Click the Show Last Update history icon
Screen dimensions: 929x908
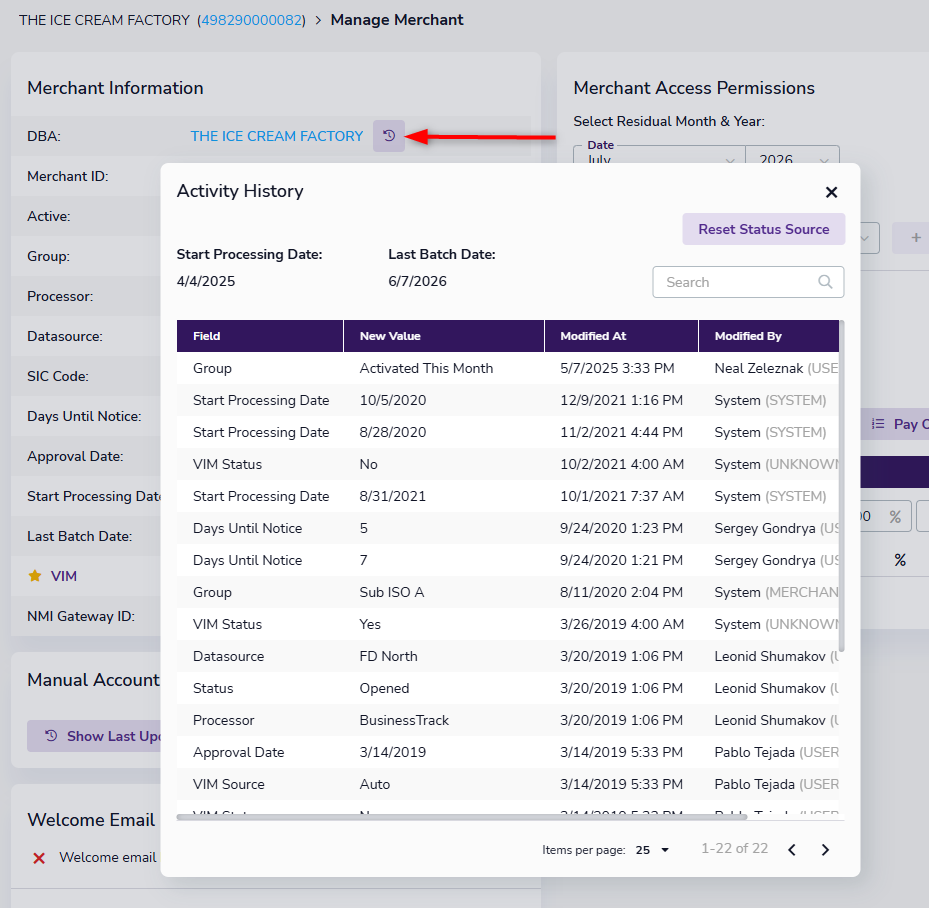click(x=52, y=736)
